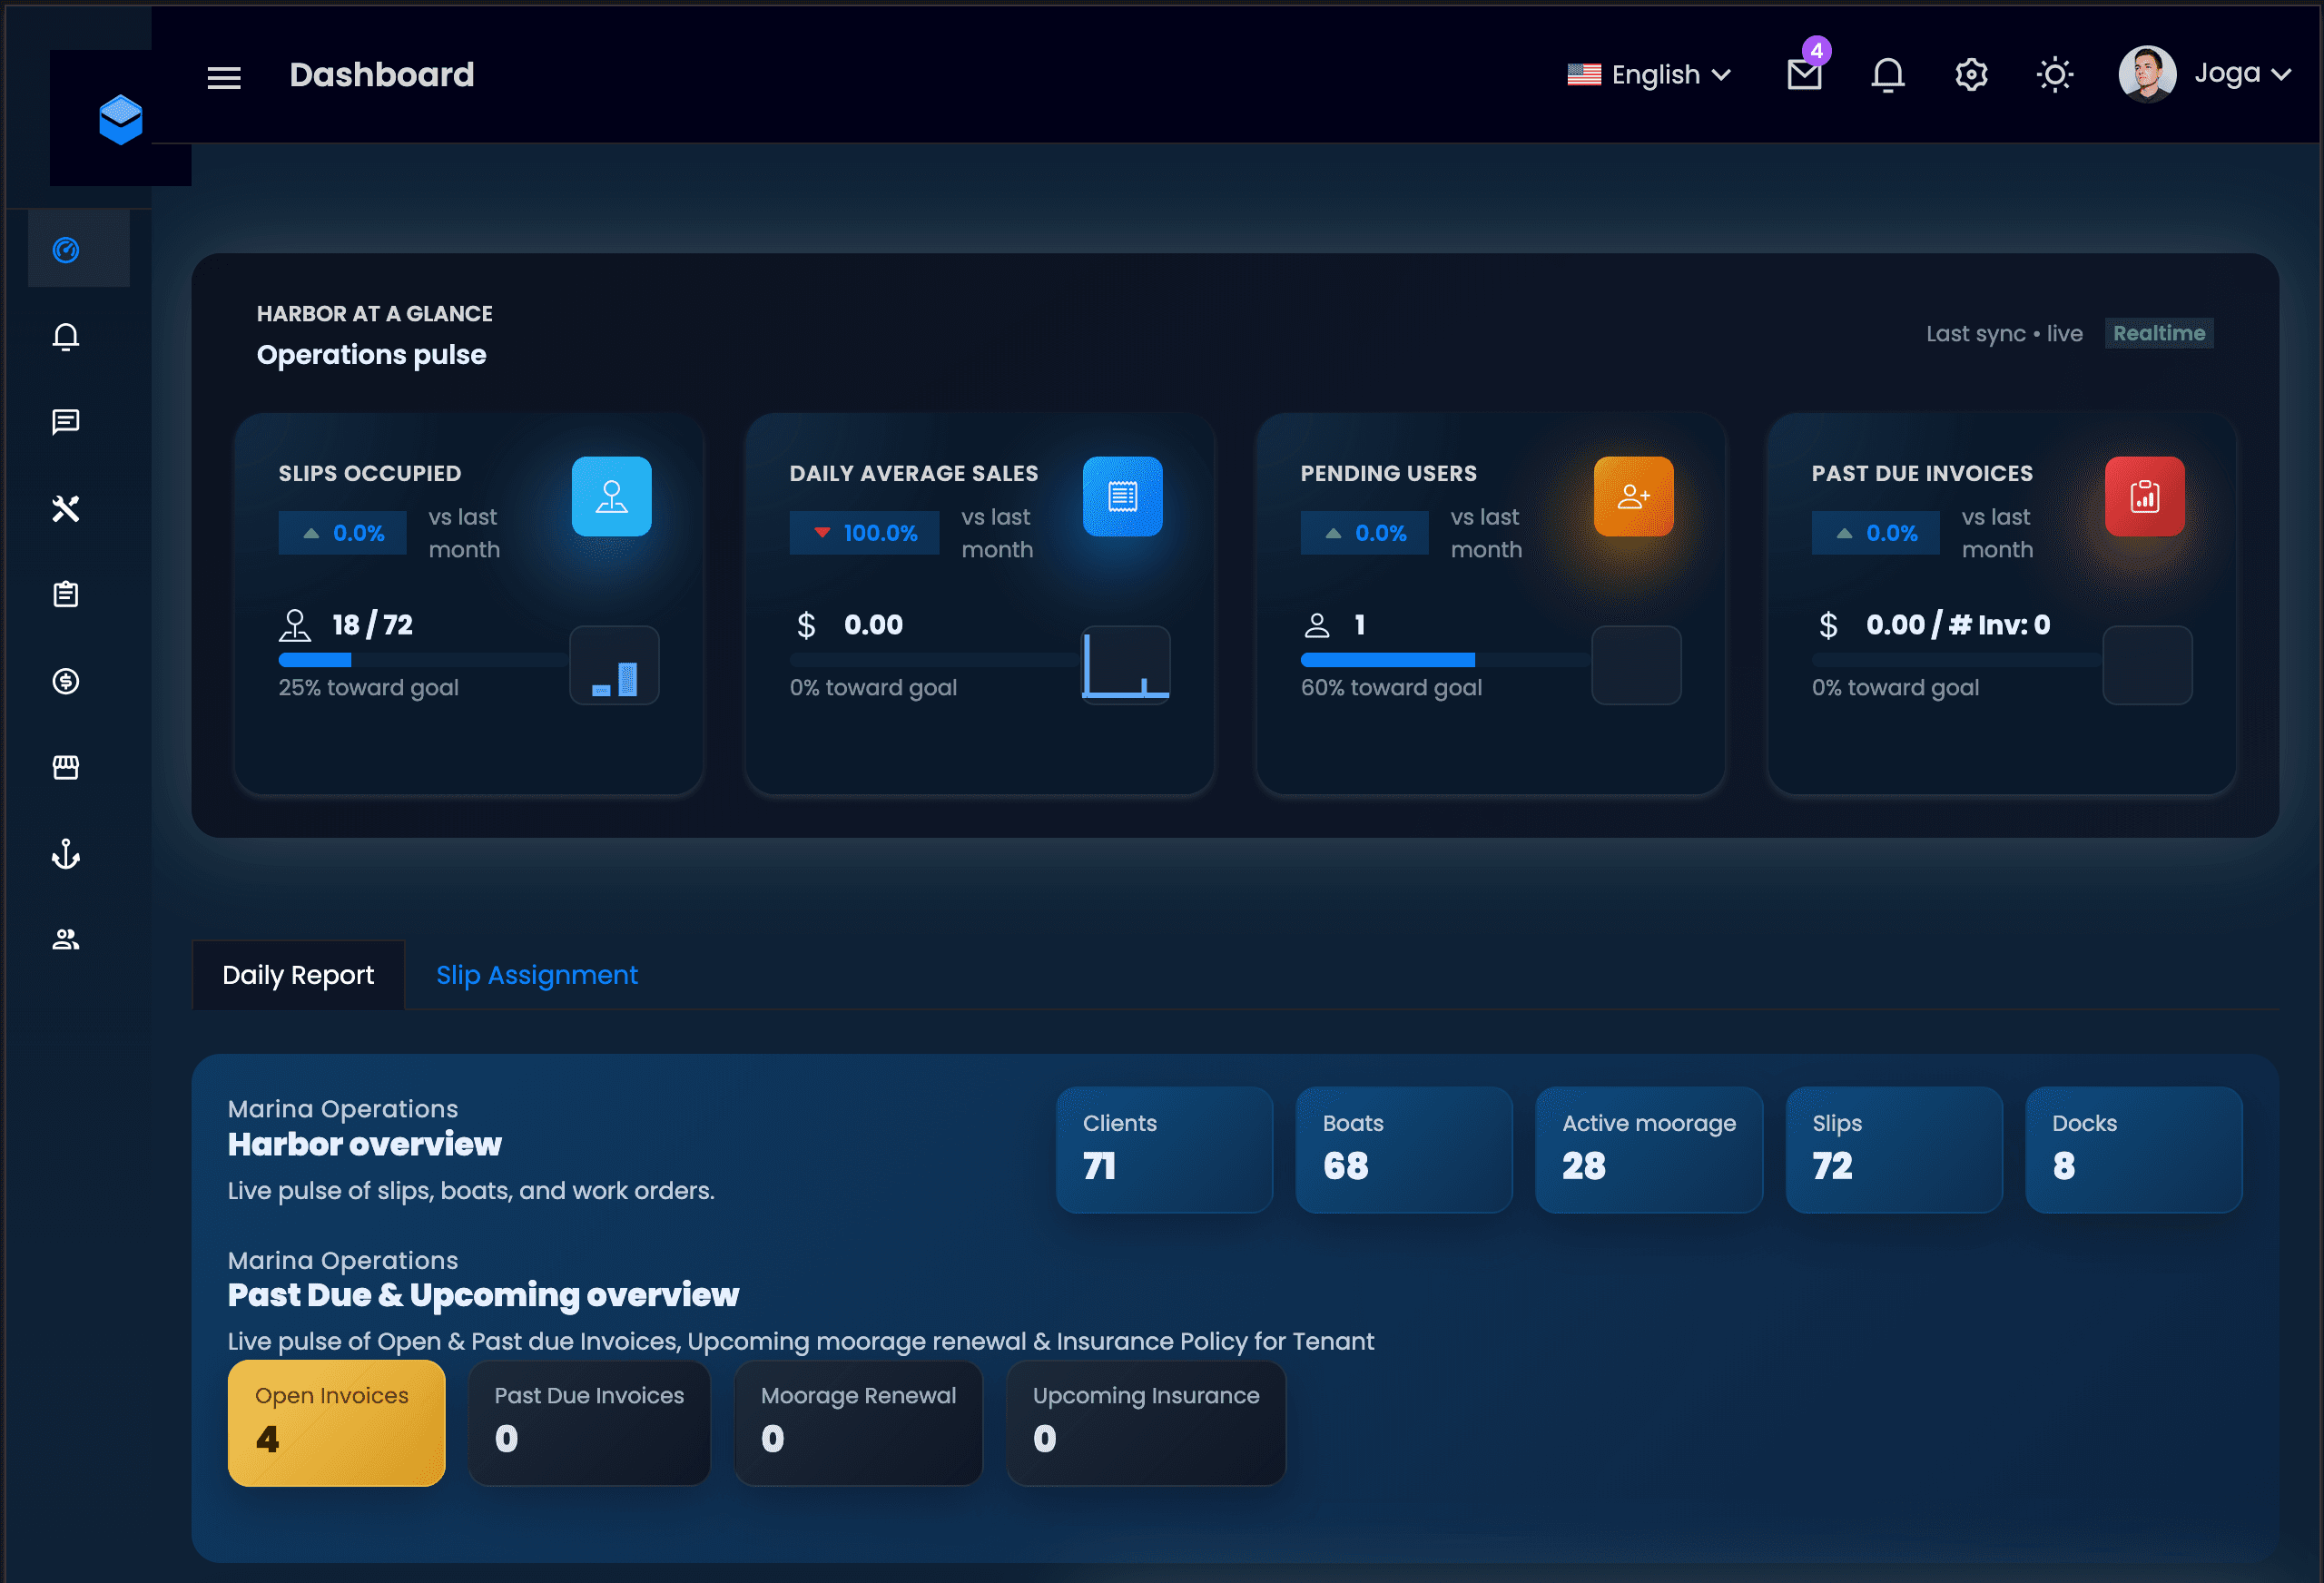Toggle the Realtime sync badge

(x=2158, y=333)
